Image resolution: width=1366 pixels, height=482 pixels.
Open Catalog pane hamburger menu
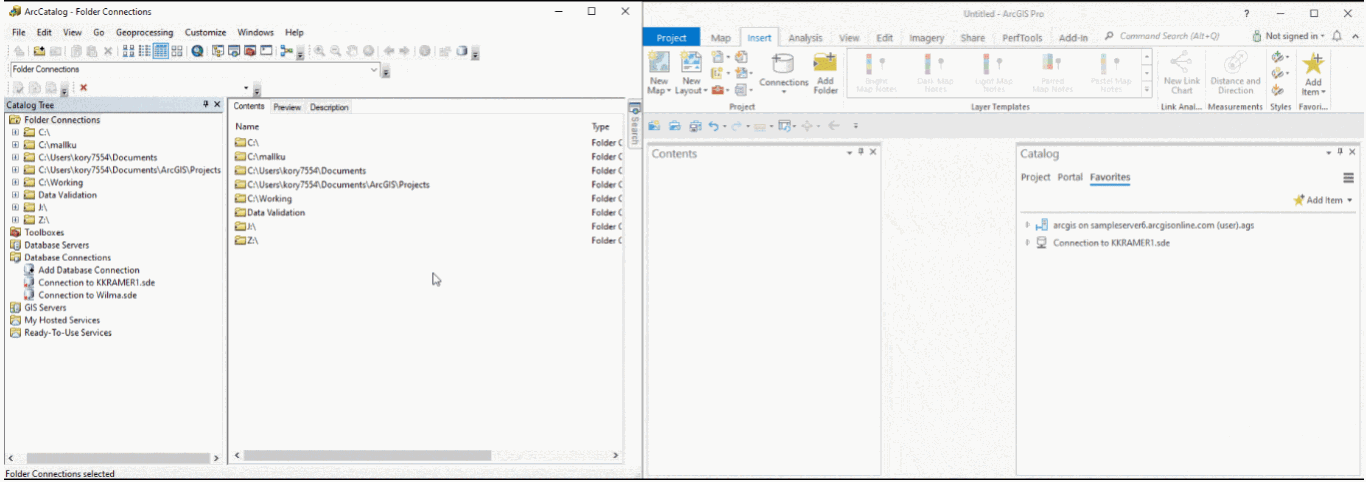(1348, 178)
